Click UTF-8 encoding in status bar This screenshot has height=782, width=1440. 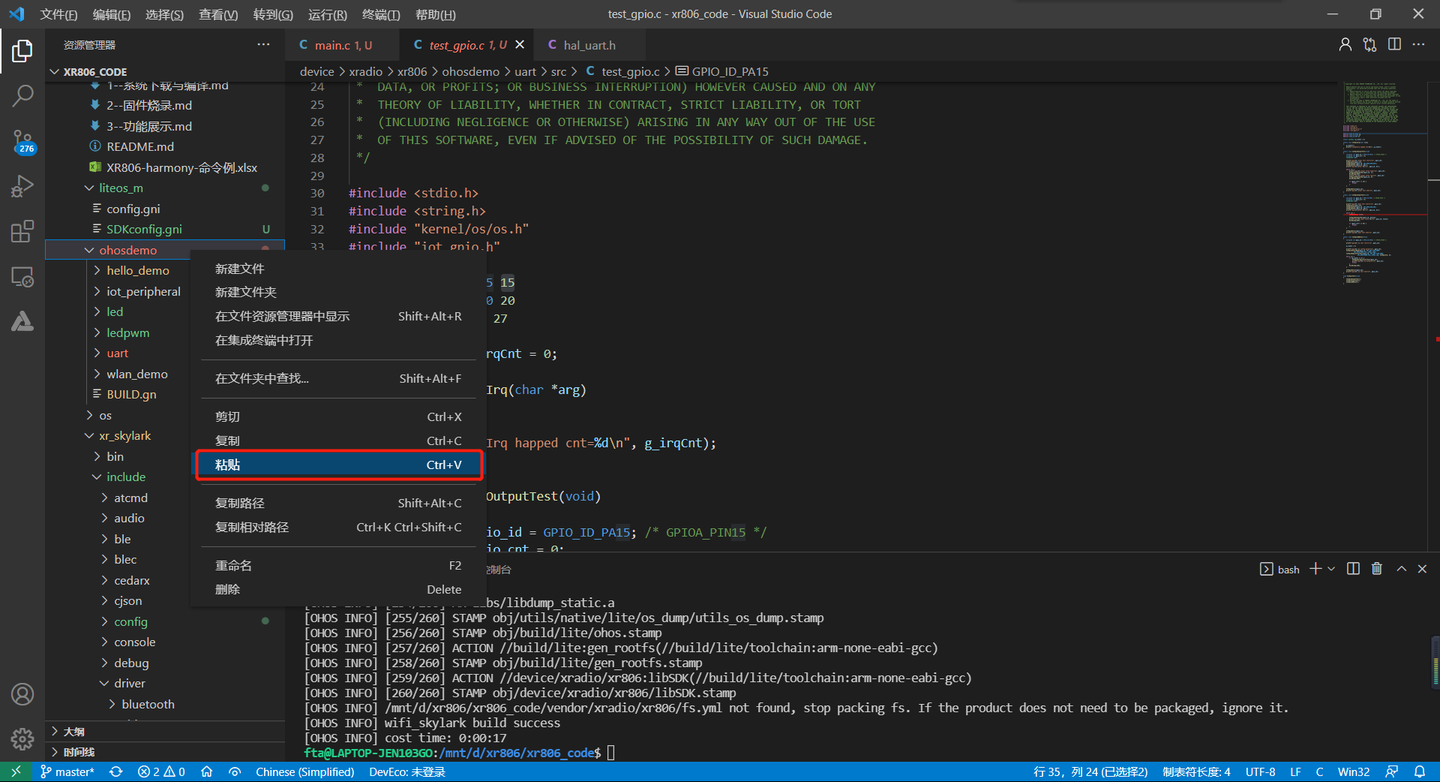pos(1260,772)
